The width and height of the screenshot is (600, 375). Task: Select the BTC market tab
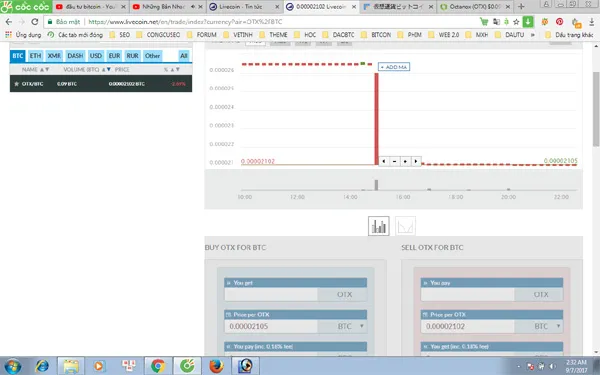click(18, 56)
